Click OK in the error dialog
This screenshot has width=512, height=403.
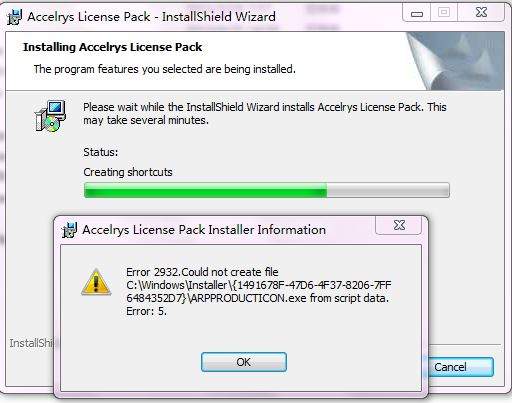[x=244, y=362]
